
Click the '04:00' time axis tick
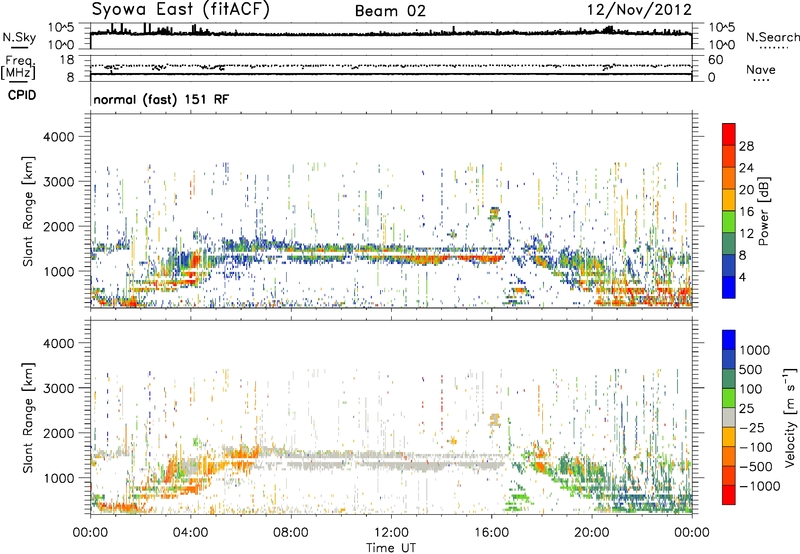coord(190,533)
